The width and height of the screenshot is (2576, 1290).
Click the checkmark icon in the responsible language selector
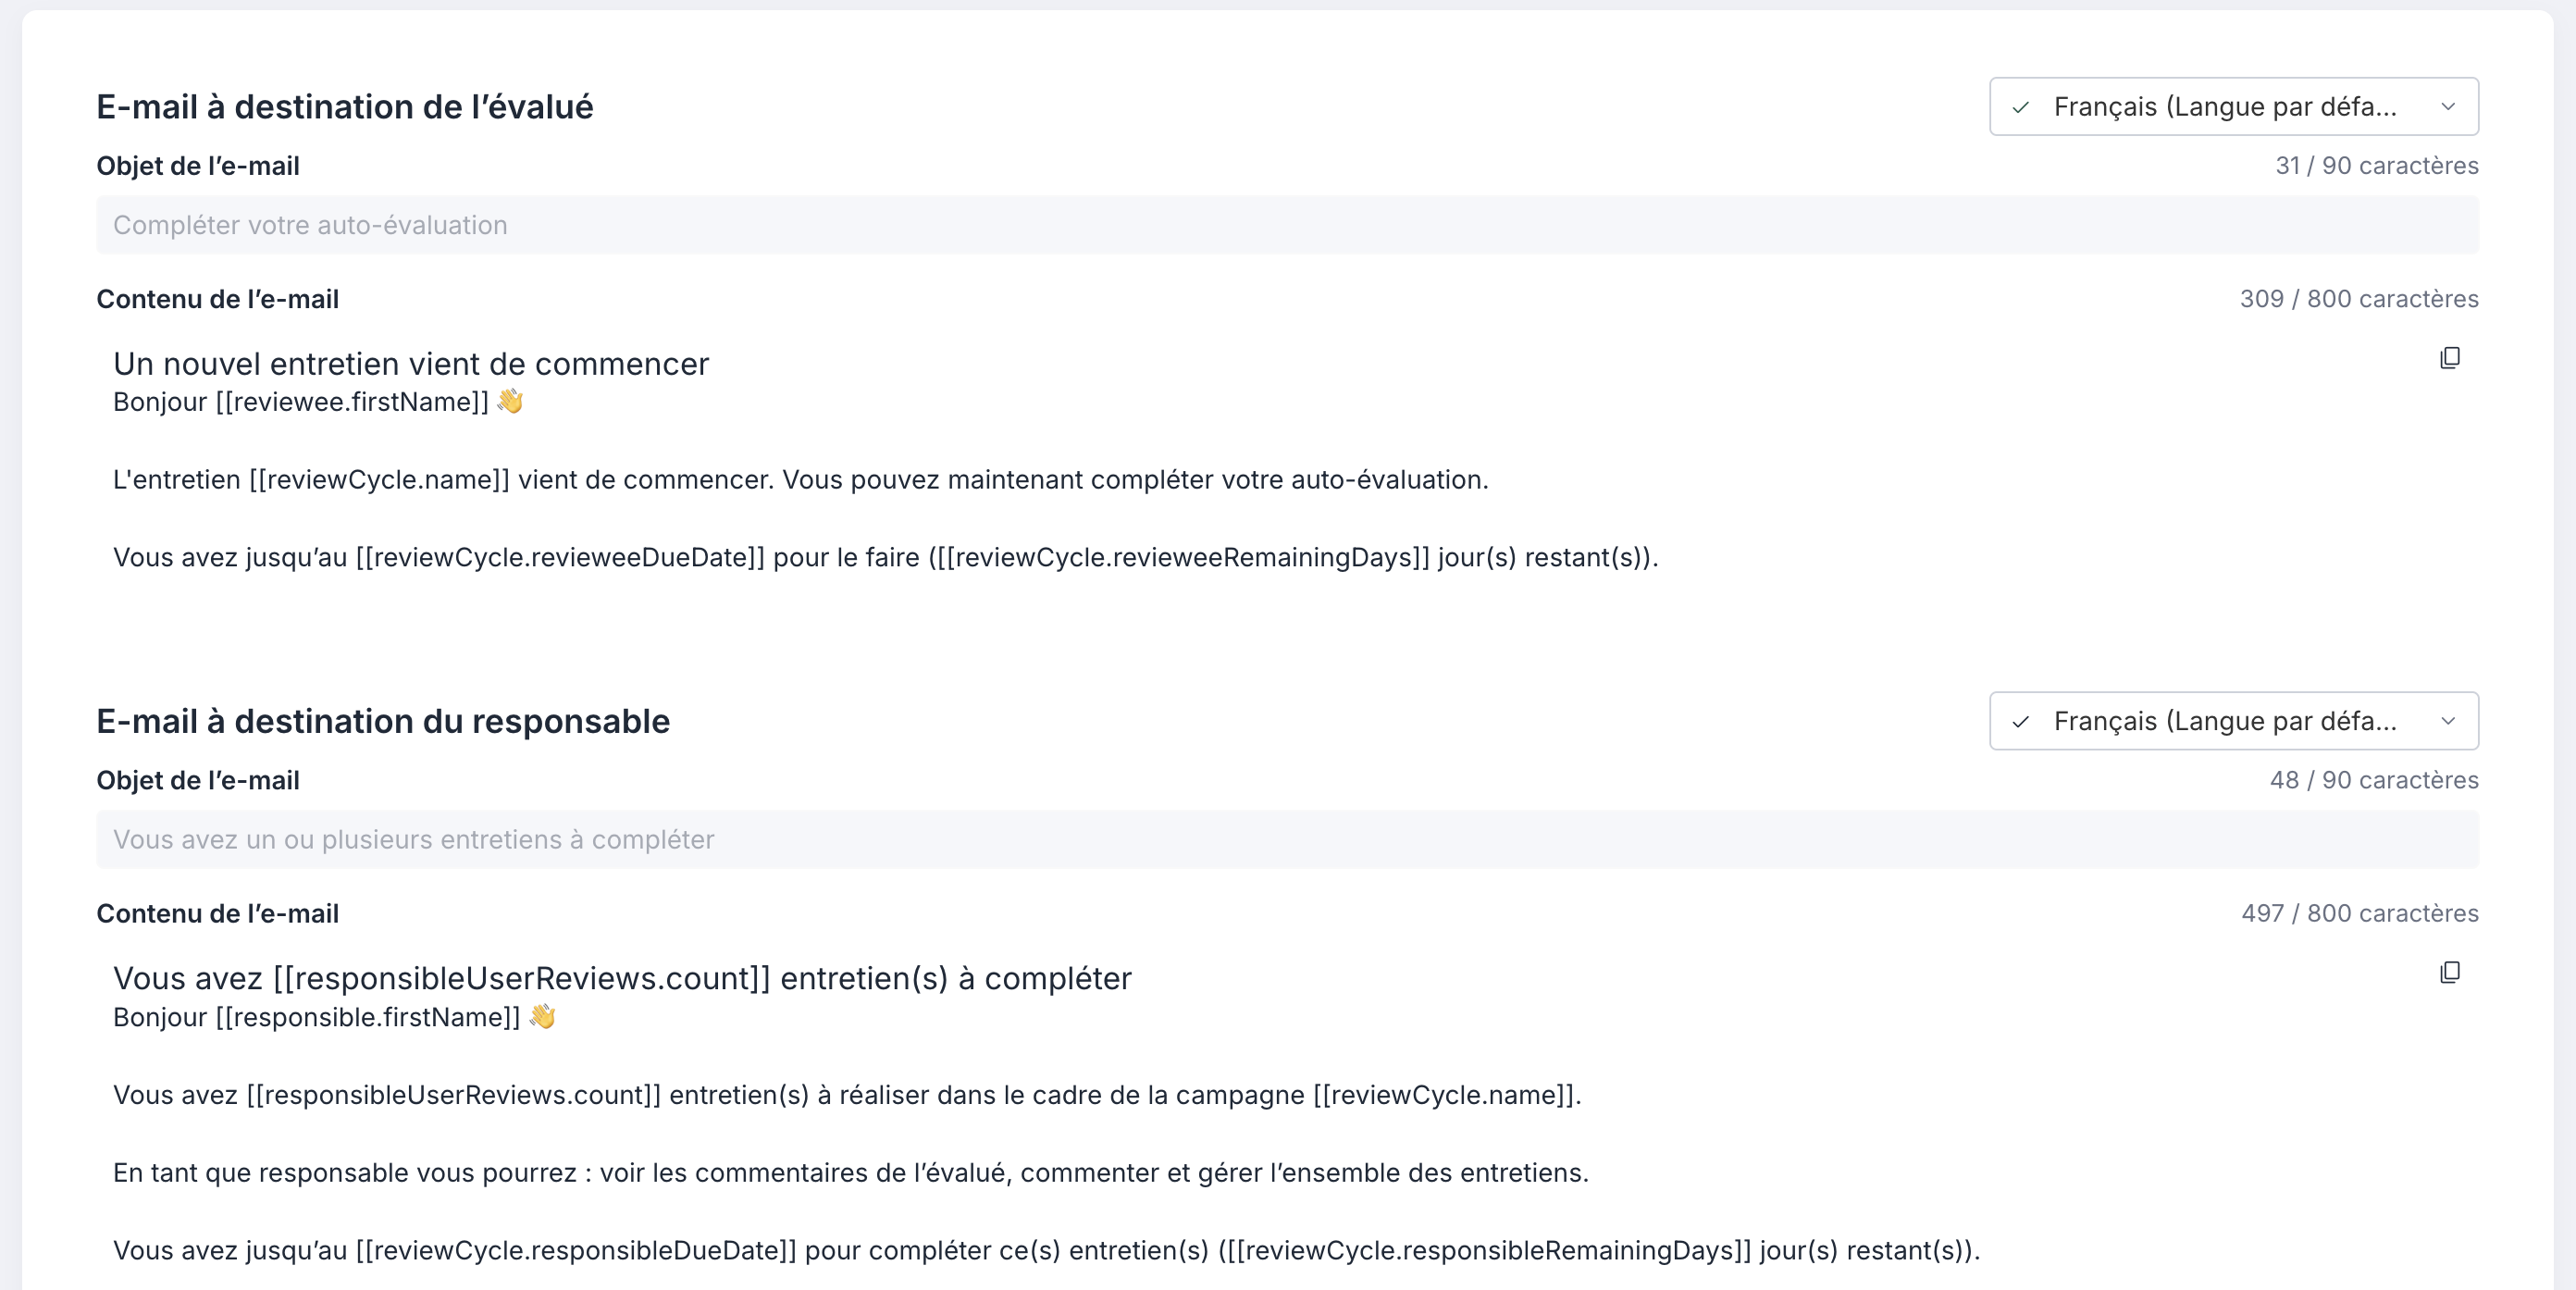click(x=2020, y=721)
